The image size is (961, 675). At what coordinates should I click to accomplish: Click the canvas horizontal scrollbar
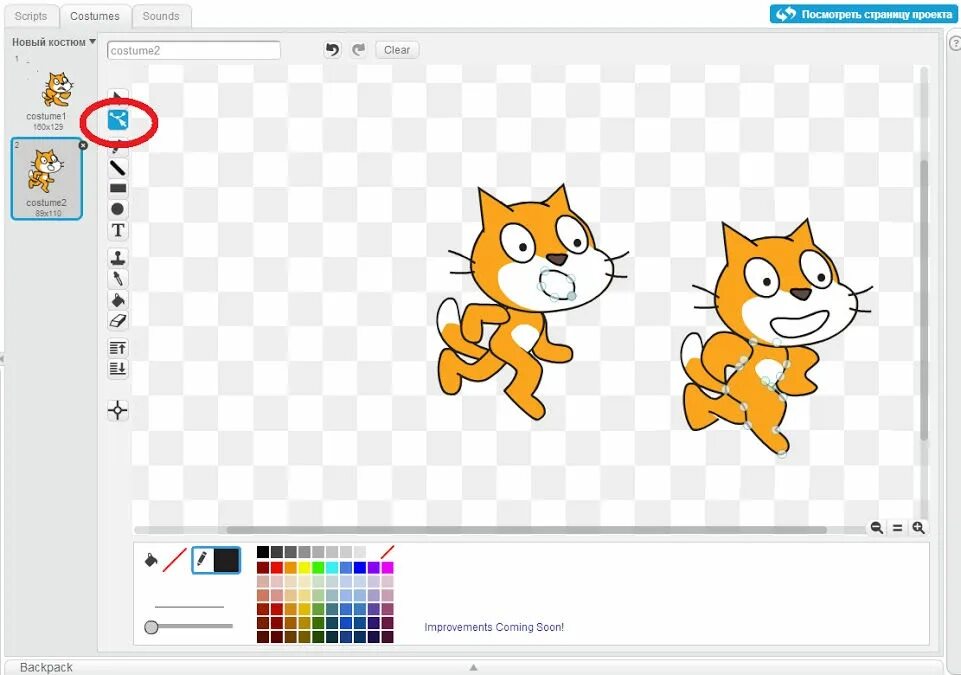pos(526,529)
